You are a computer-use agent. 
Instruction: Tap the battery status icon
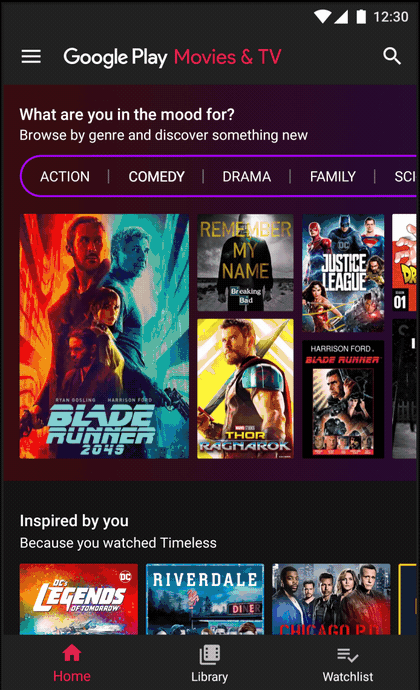tap(361, 17)
